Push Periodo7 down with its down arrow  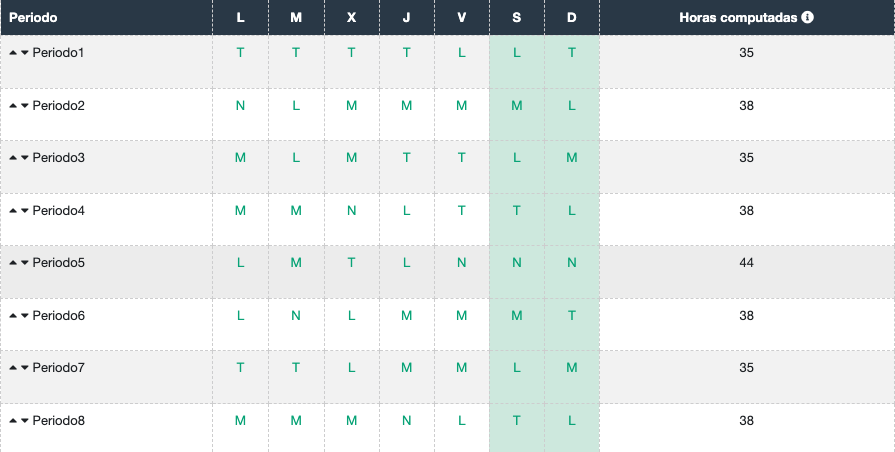click(25, 368)
